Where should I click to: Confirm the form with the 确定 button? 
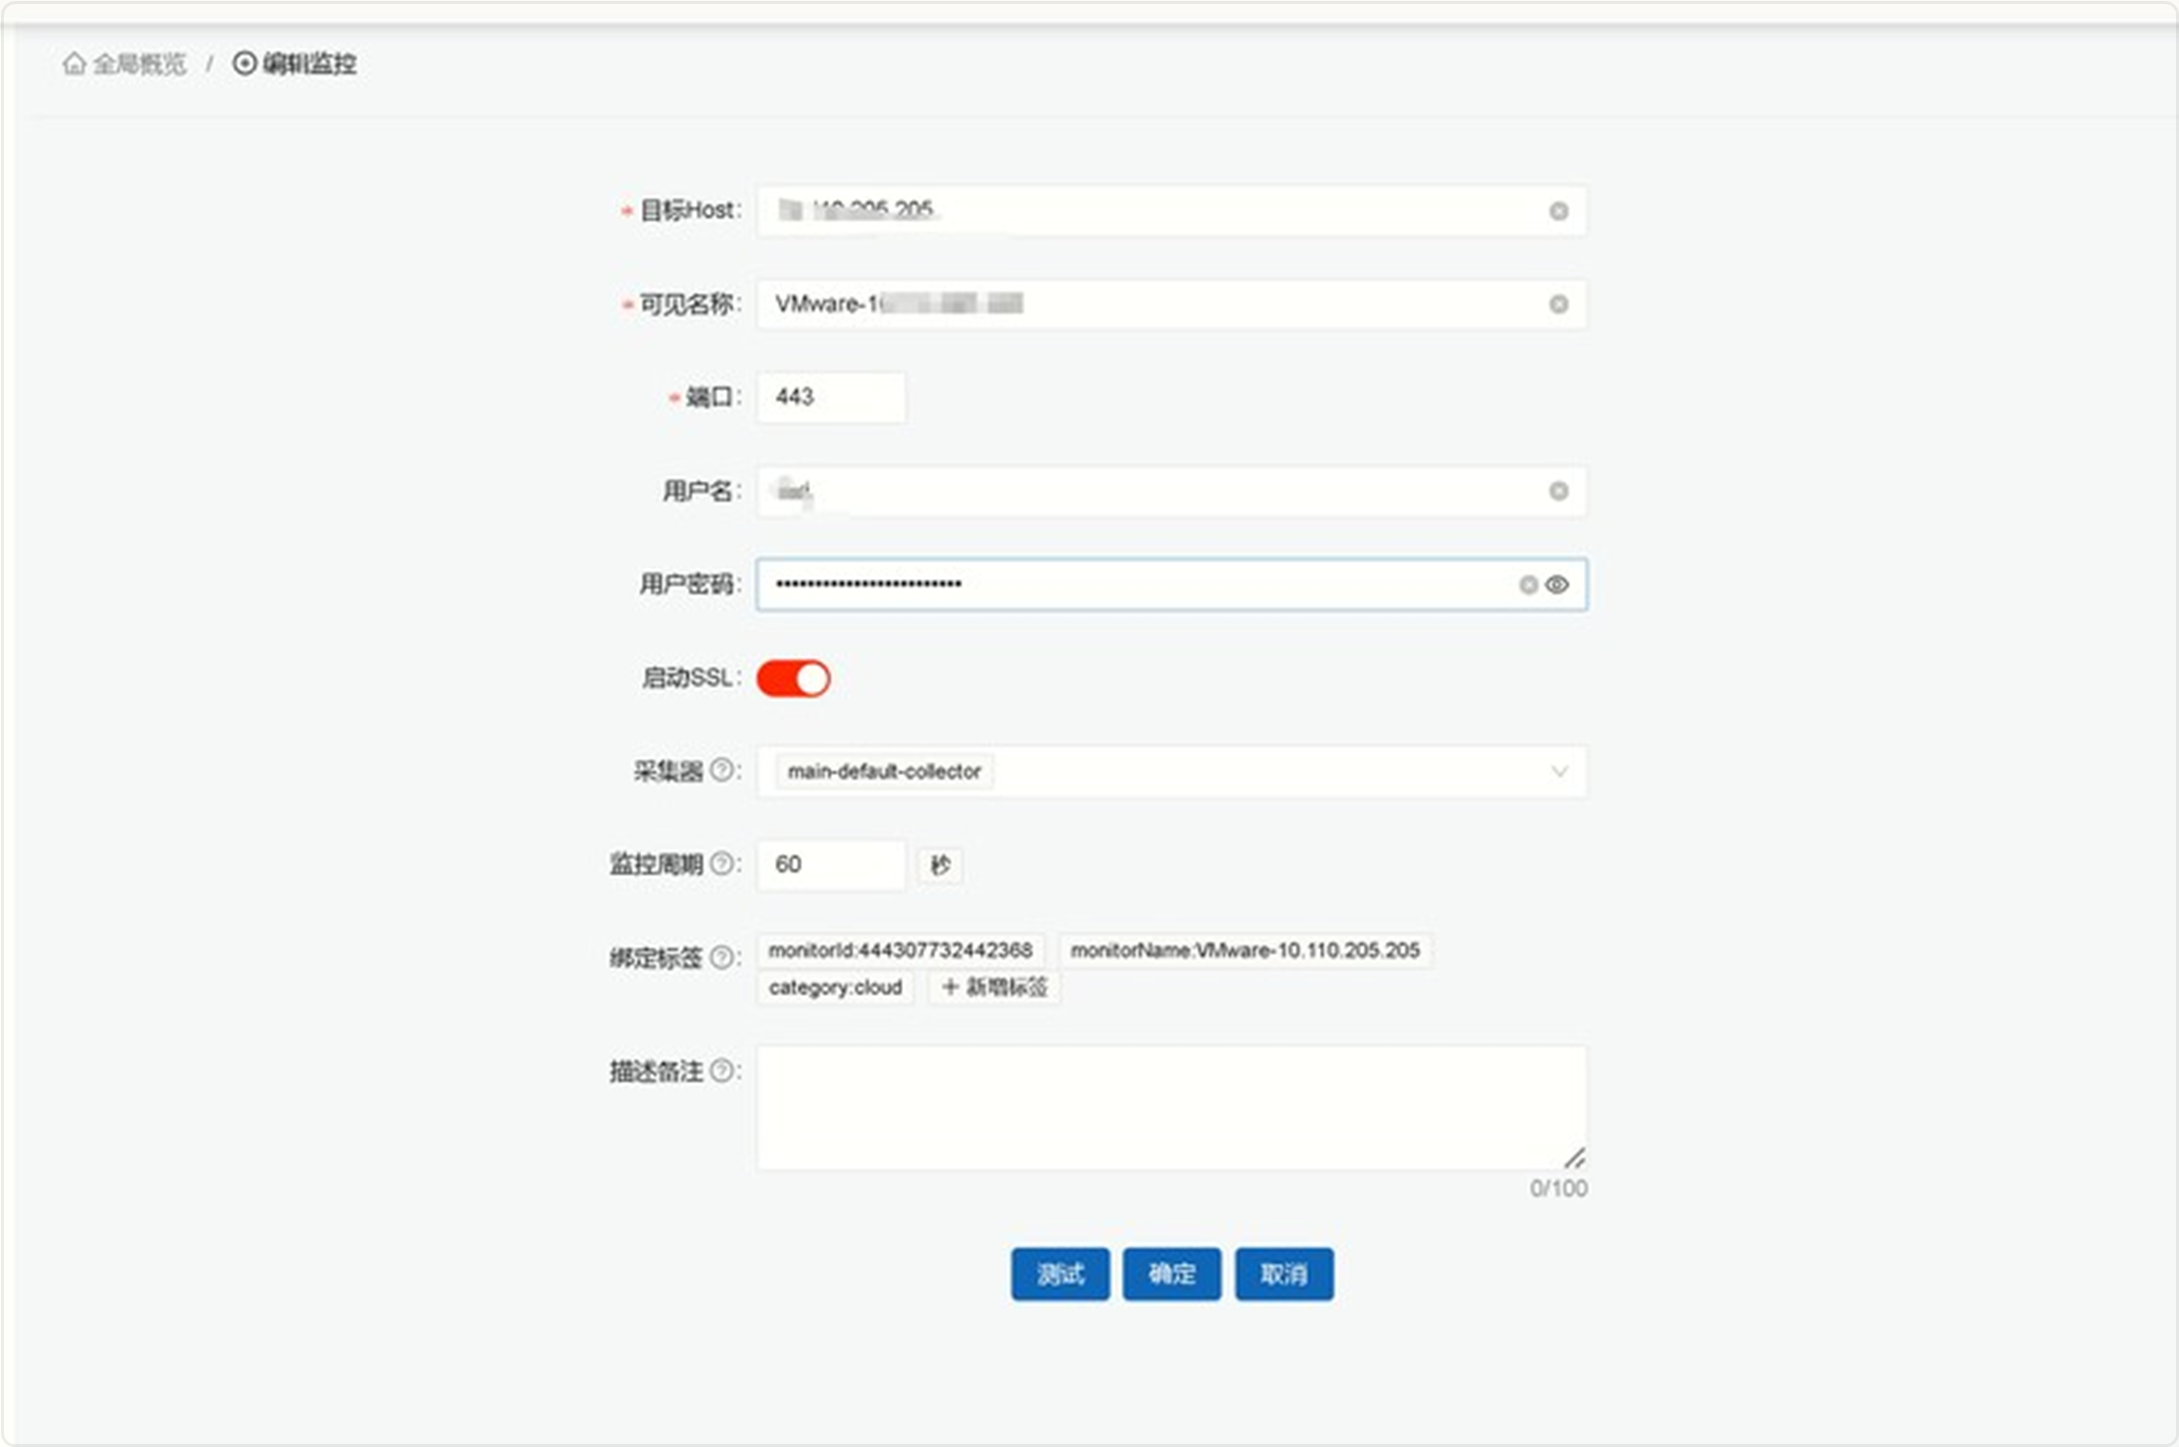[x=1171, y=1273]
